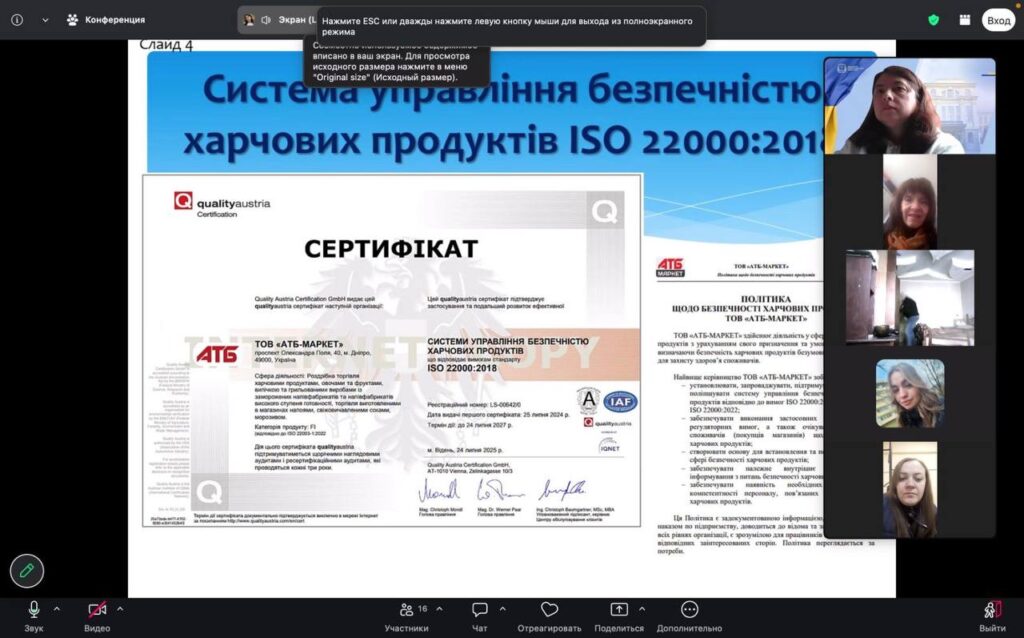Select the top participant video thumbnail
This screenshot has height=638, width=1024.
click(x=909, y=105)
